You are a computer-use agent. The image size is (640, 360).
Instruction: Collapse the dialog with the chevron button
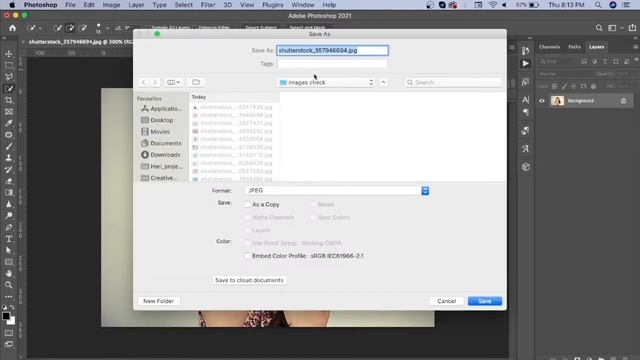383,82
